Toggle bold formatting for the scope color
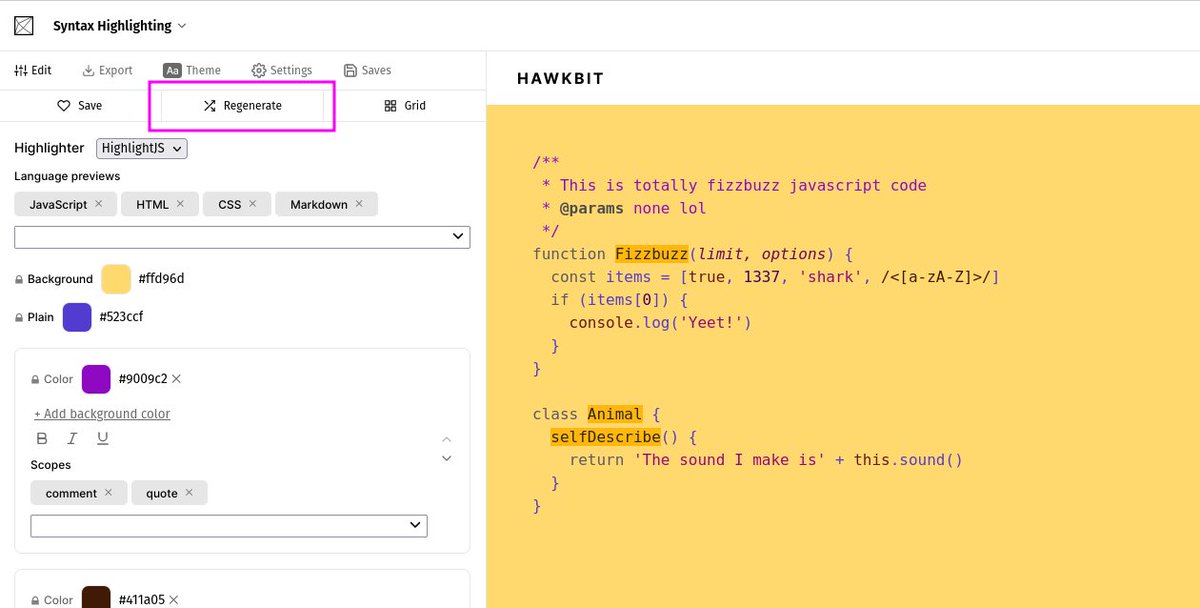 41,438
